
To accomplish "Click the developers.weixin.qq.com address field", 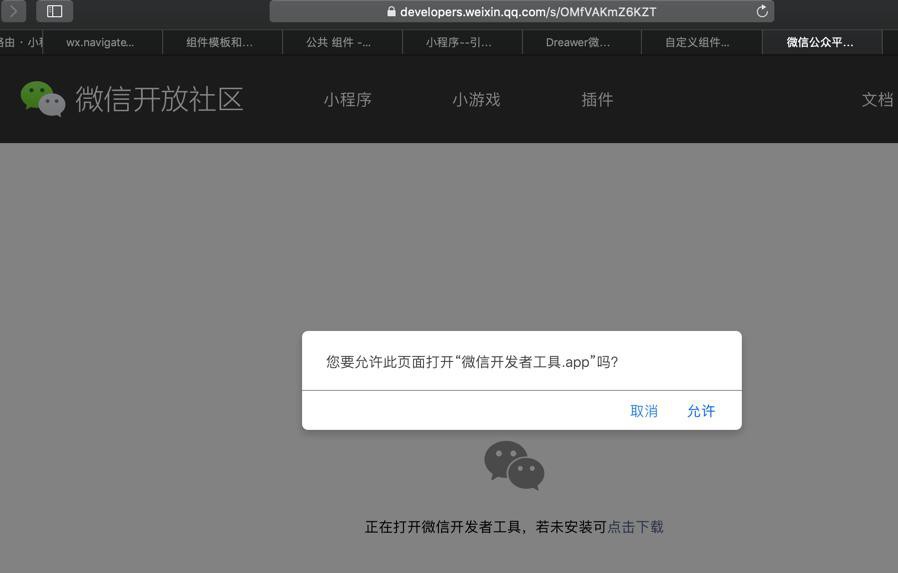I will click(522, 11).
